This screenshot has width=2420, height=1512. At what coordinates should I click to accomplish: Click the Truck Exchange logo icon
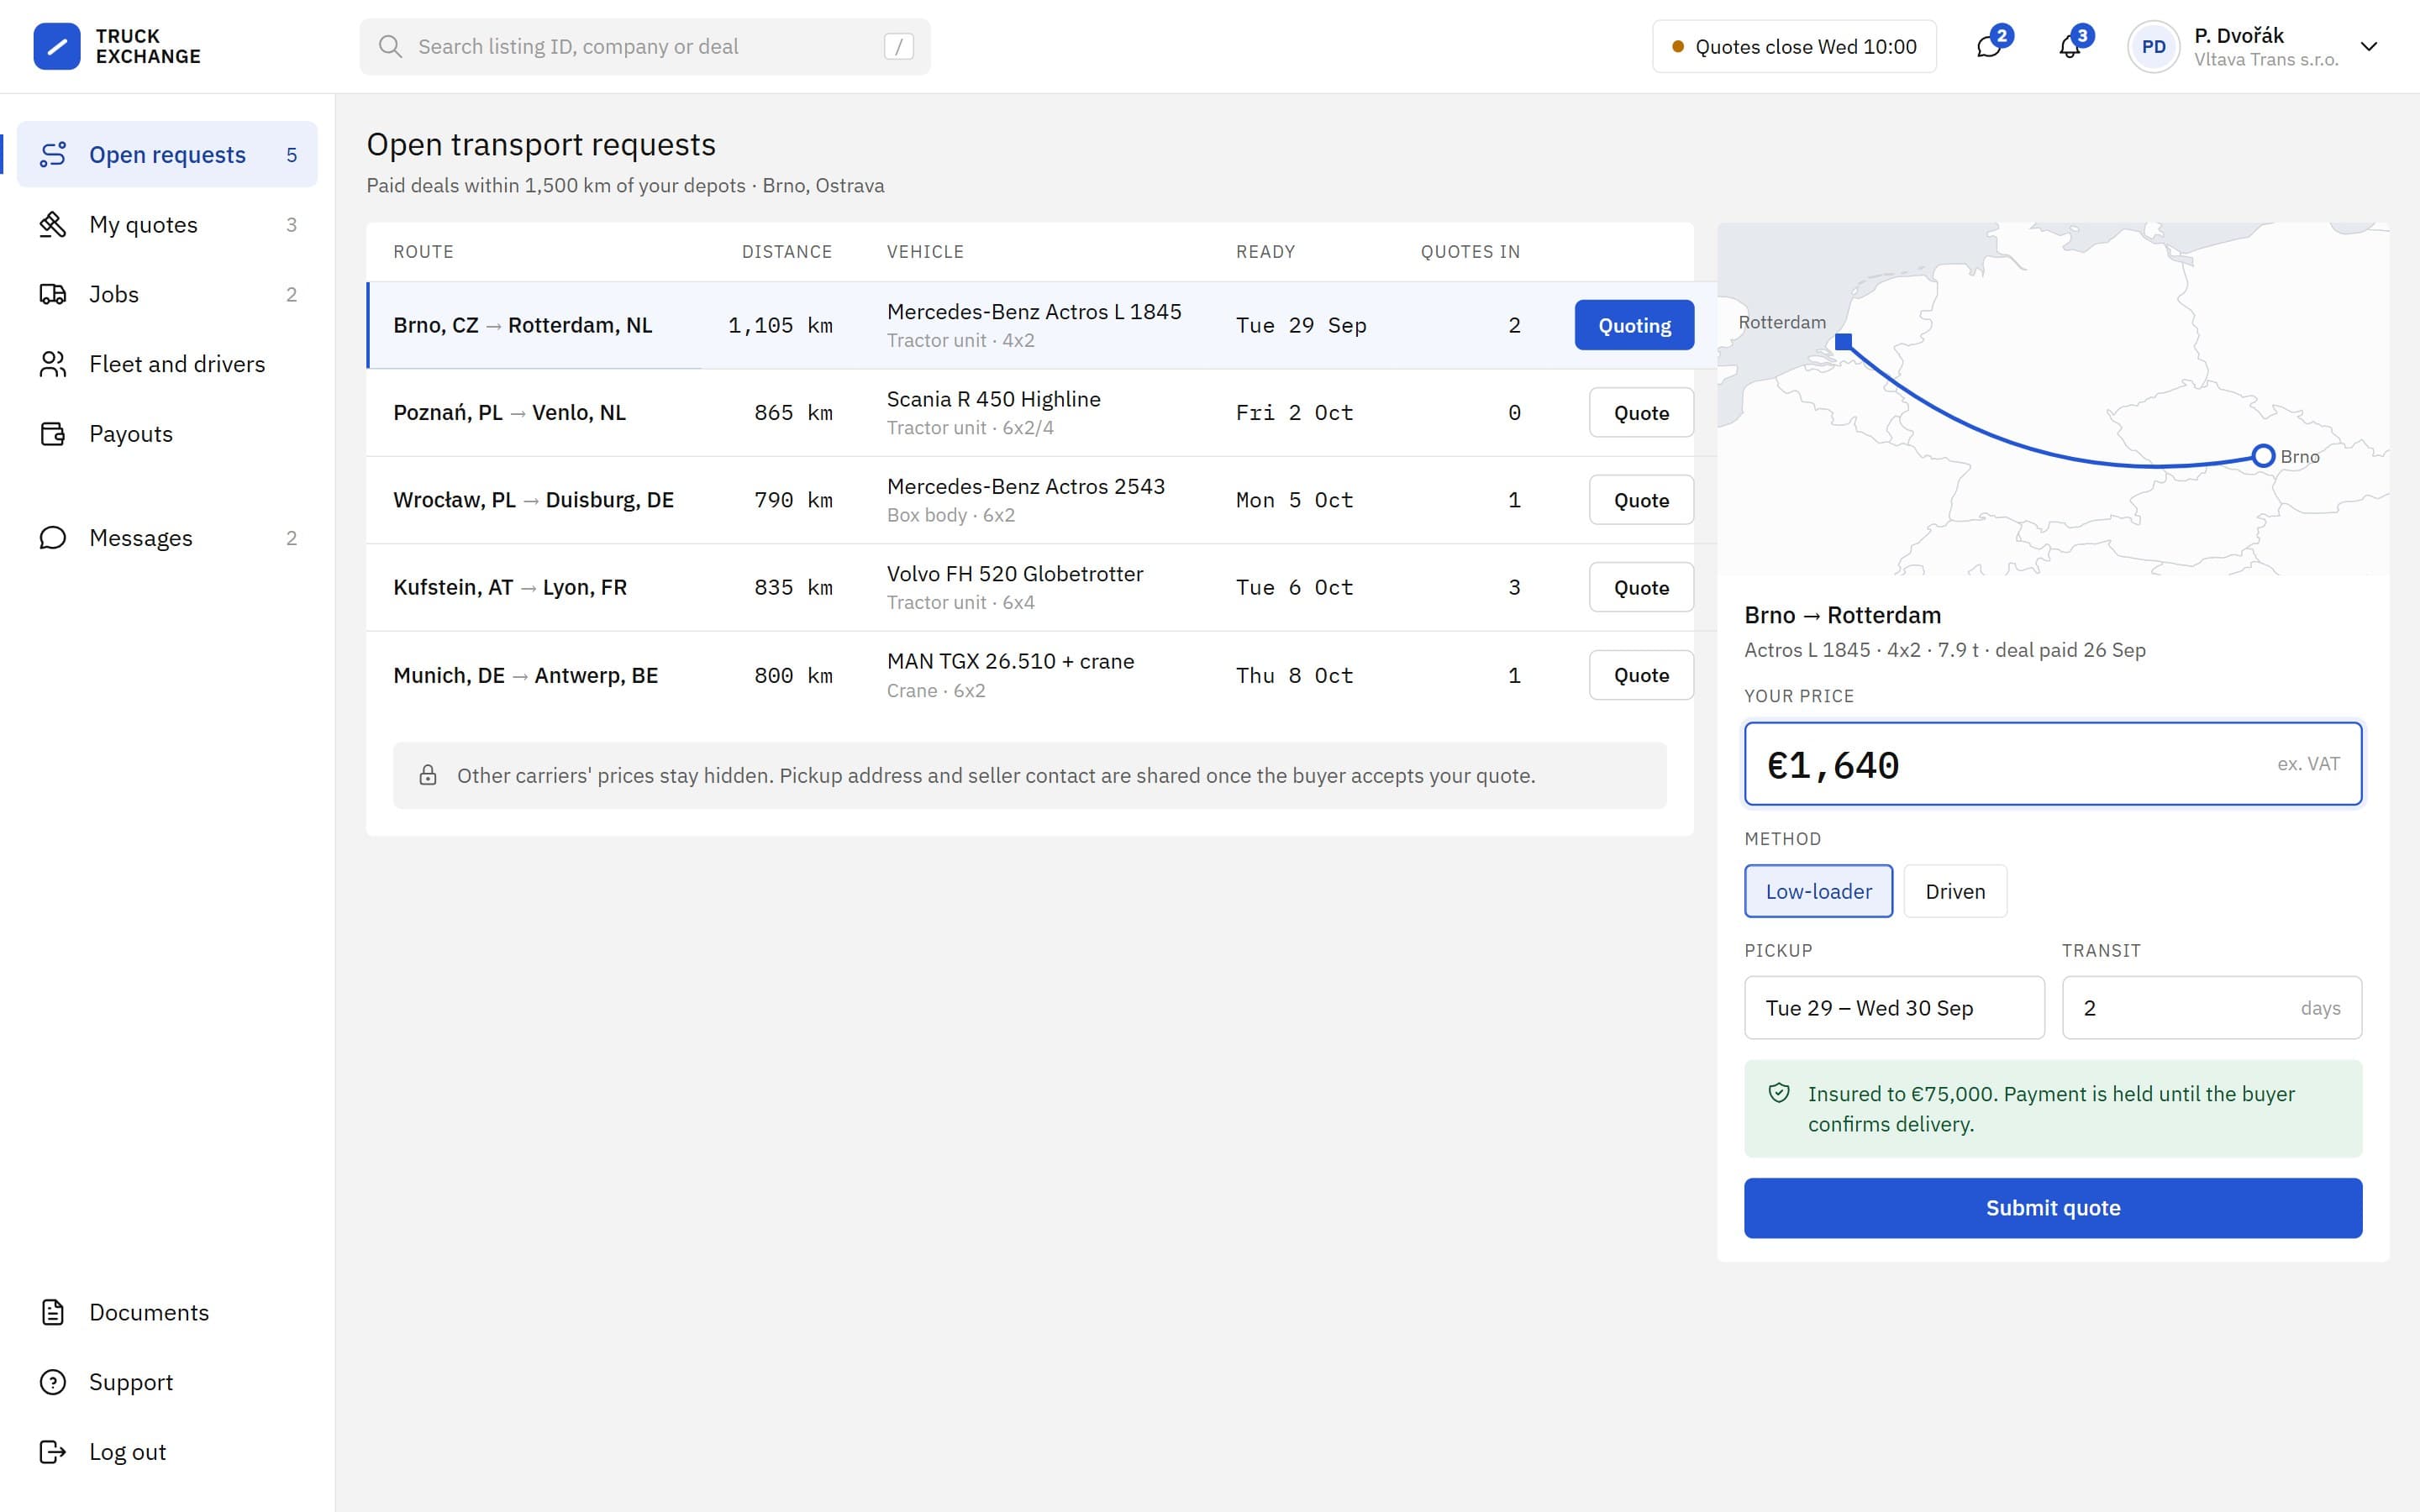[x=57, y=46]
